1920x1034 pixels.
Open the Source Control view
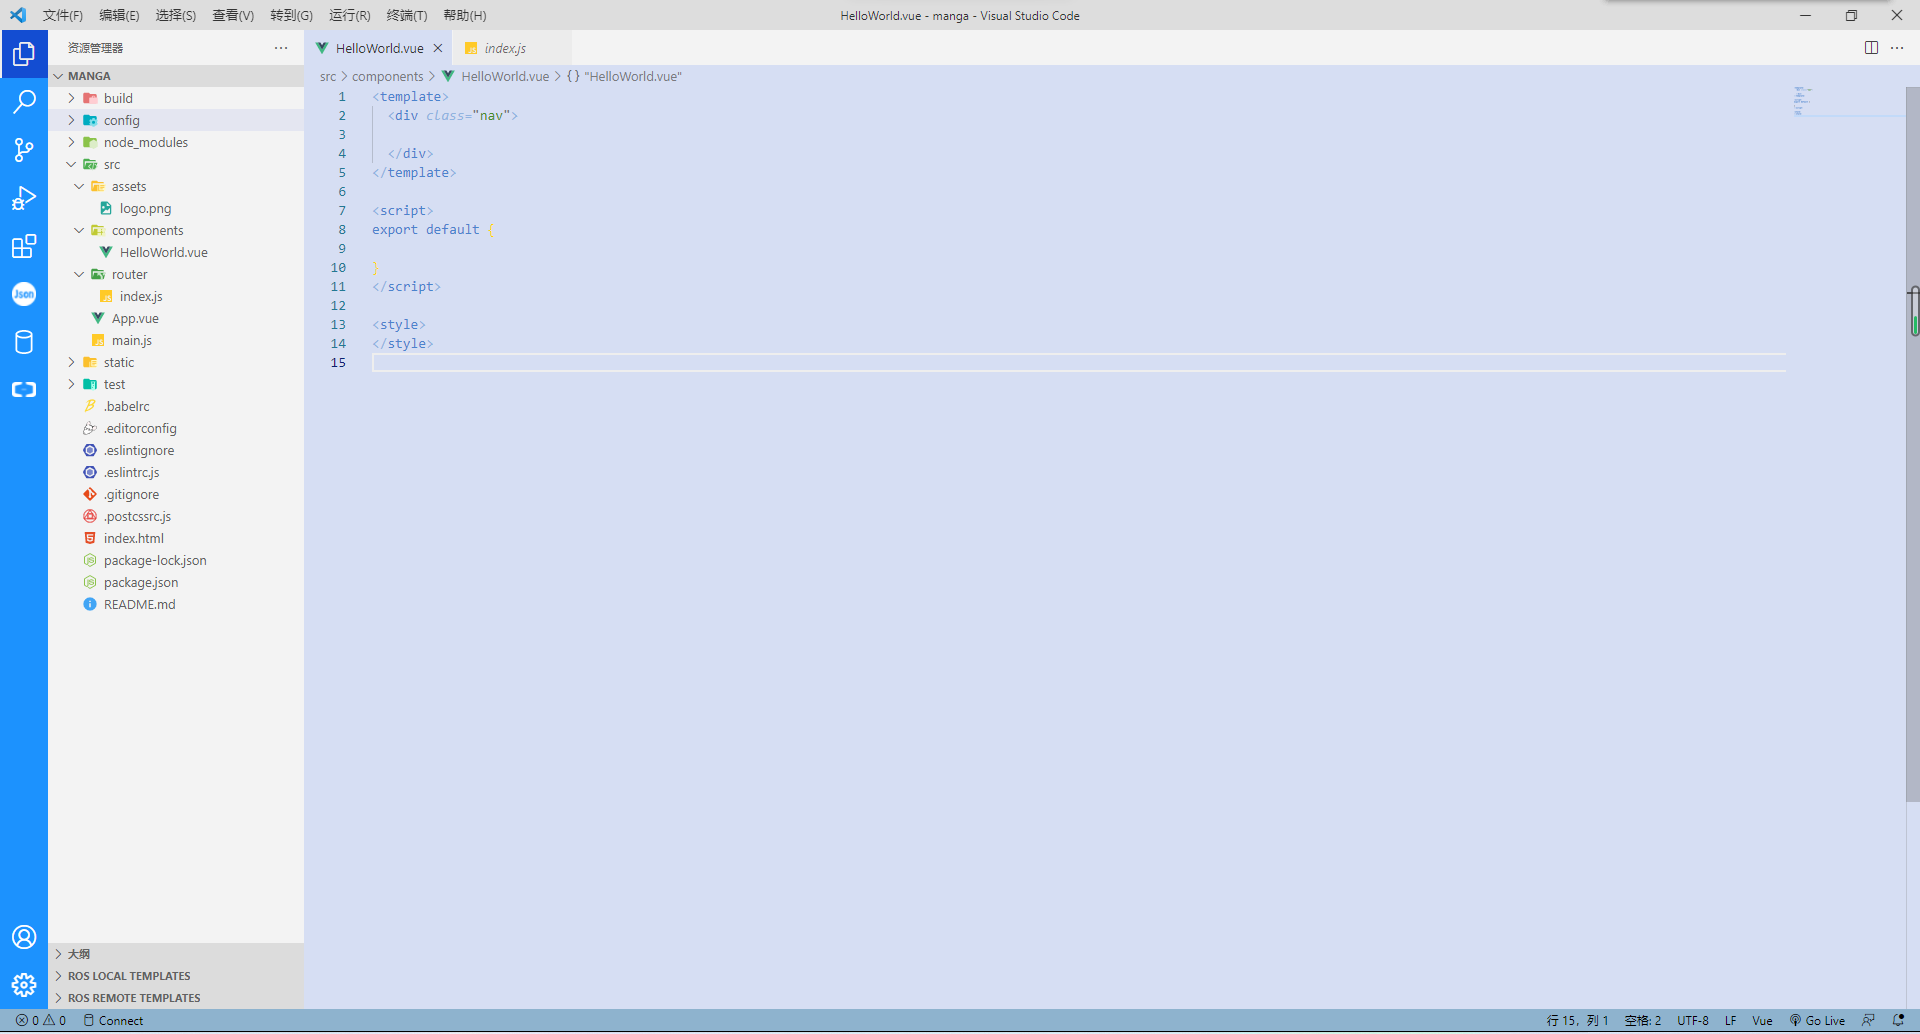click(24, 150)
